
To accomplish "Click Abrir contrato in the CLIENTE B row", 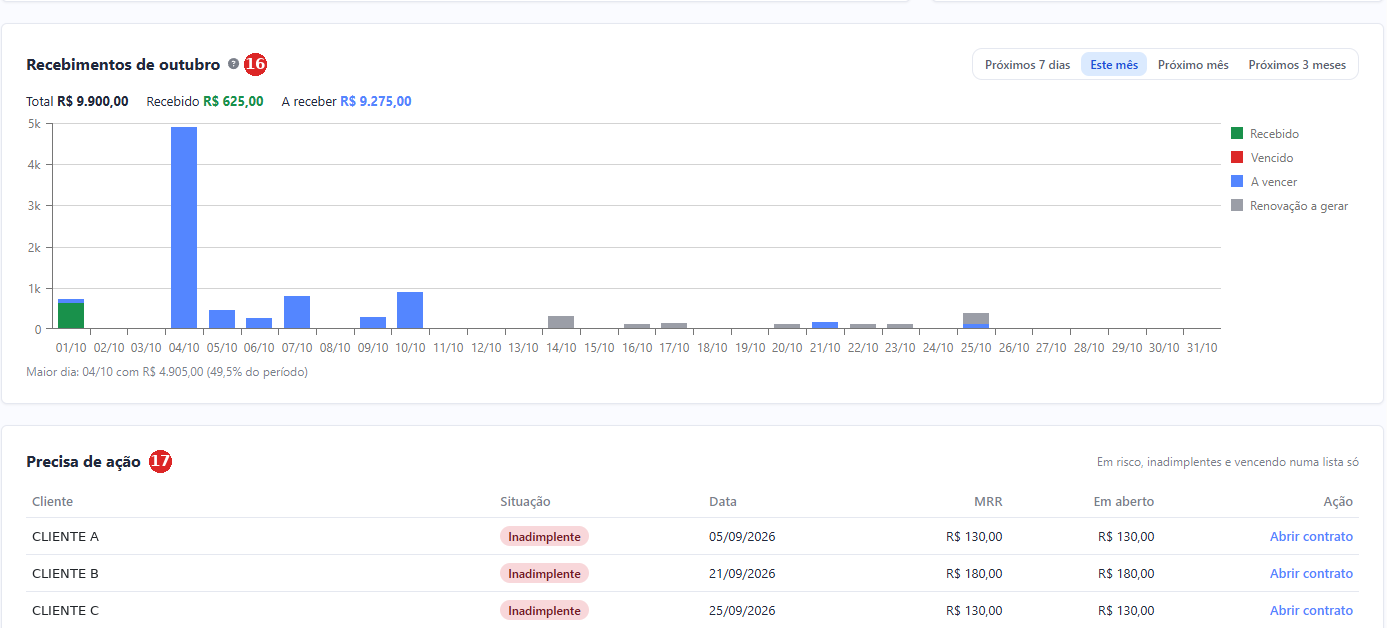I will pyautogui.click(x=1311, y=574).
